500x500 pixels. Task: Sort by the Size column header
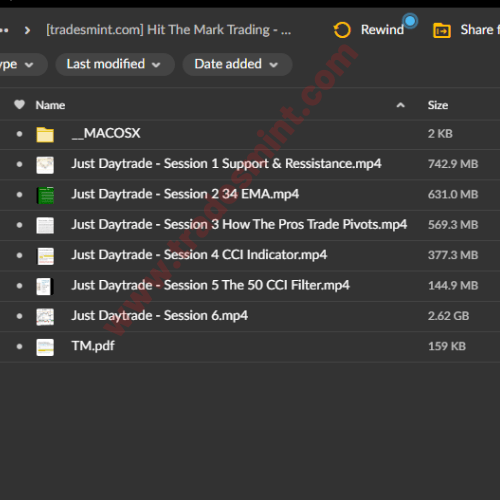coord(438,105)
